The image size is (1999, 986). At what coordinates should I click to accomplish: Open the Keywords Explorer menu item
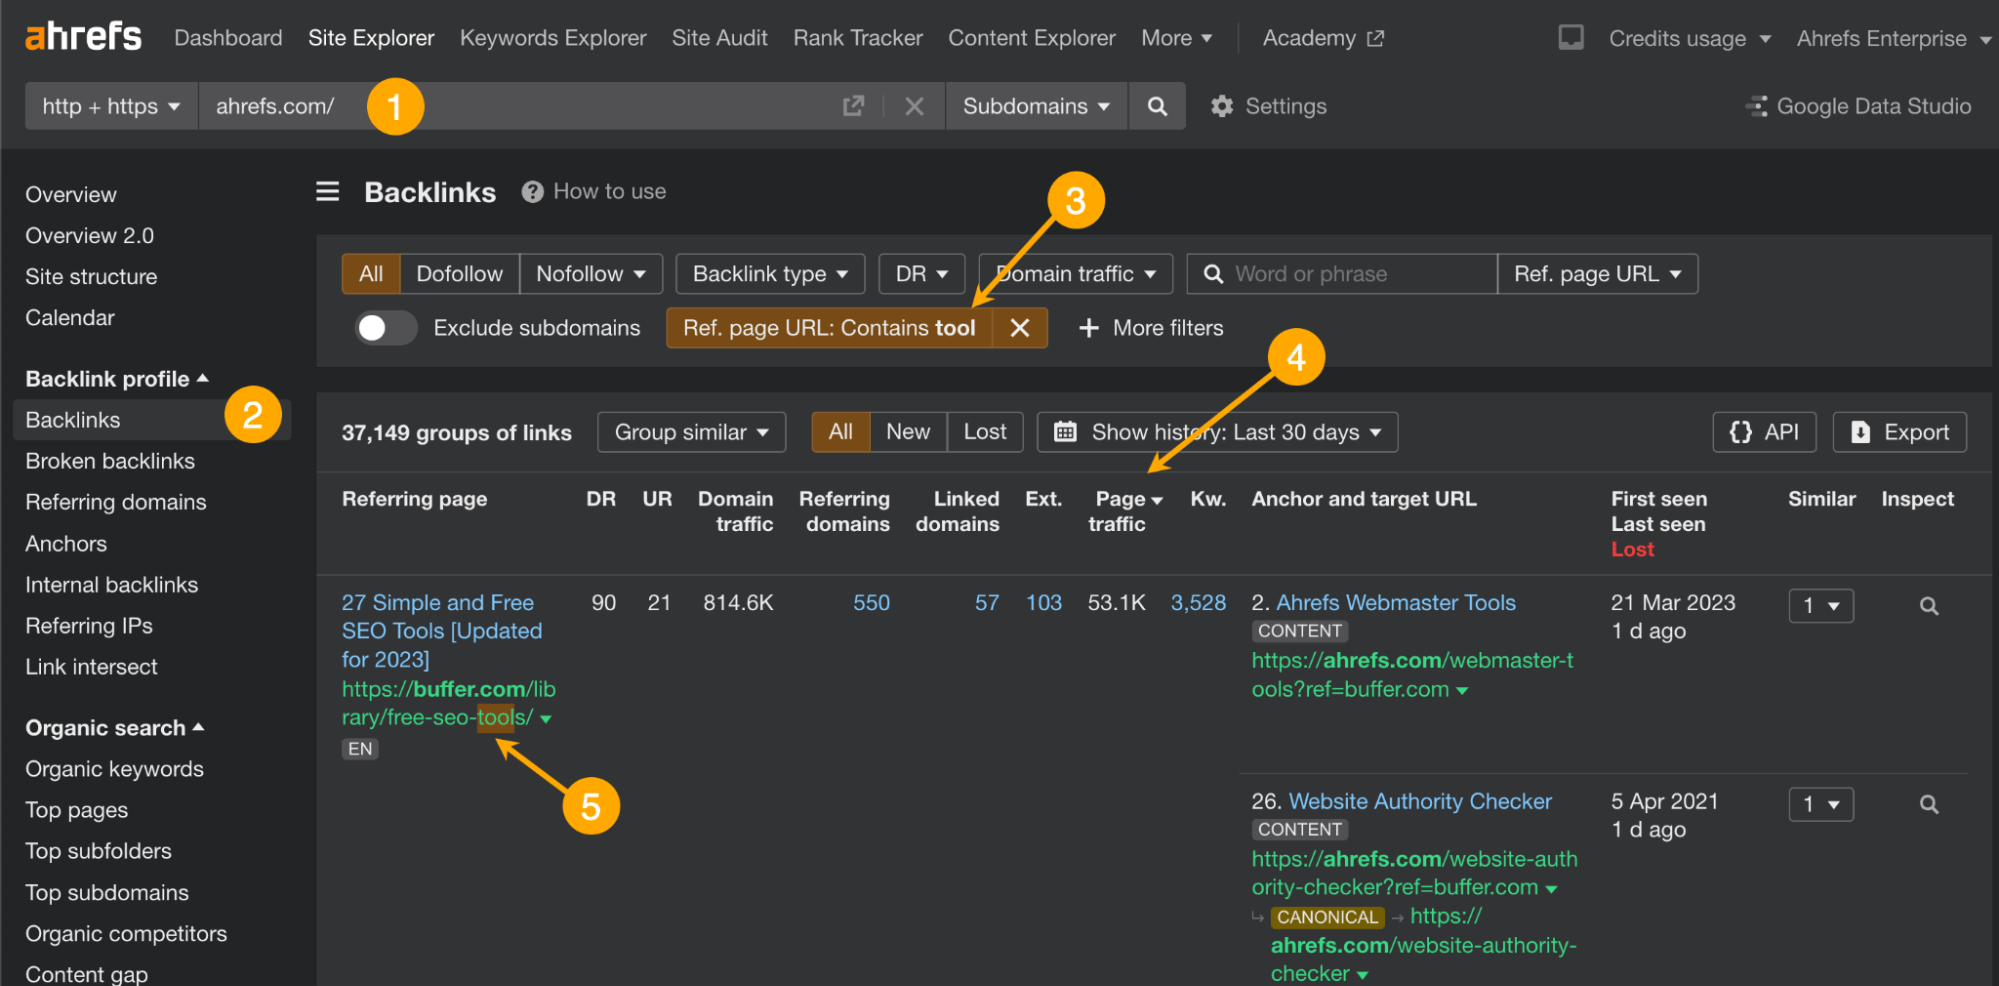click(553, 38)
